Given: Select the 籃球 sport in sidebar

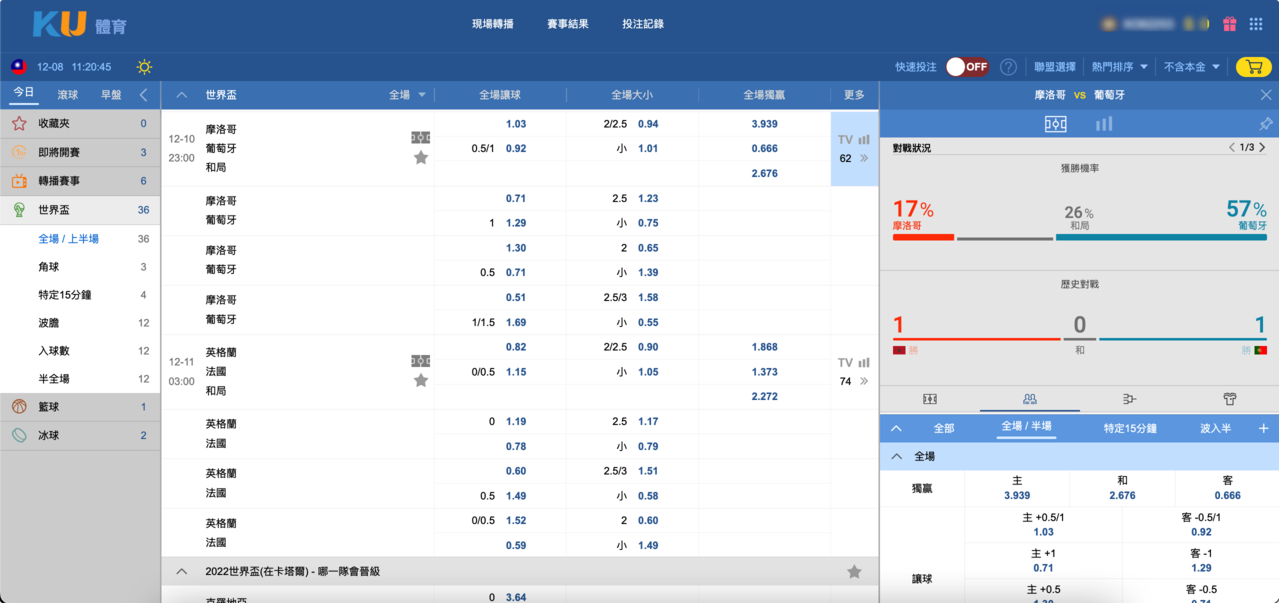Looking at the screenshot, I should pyautogui.click(x=49, y=407).
